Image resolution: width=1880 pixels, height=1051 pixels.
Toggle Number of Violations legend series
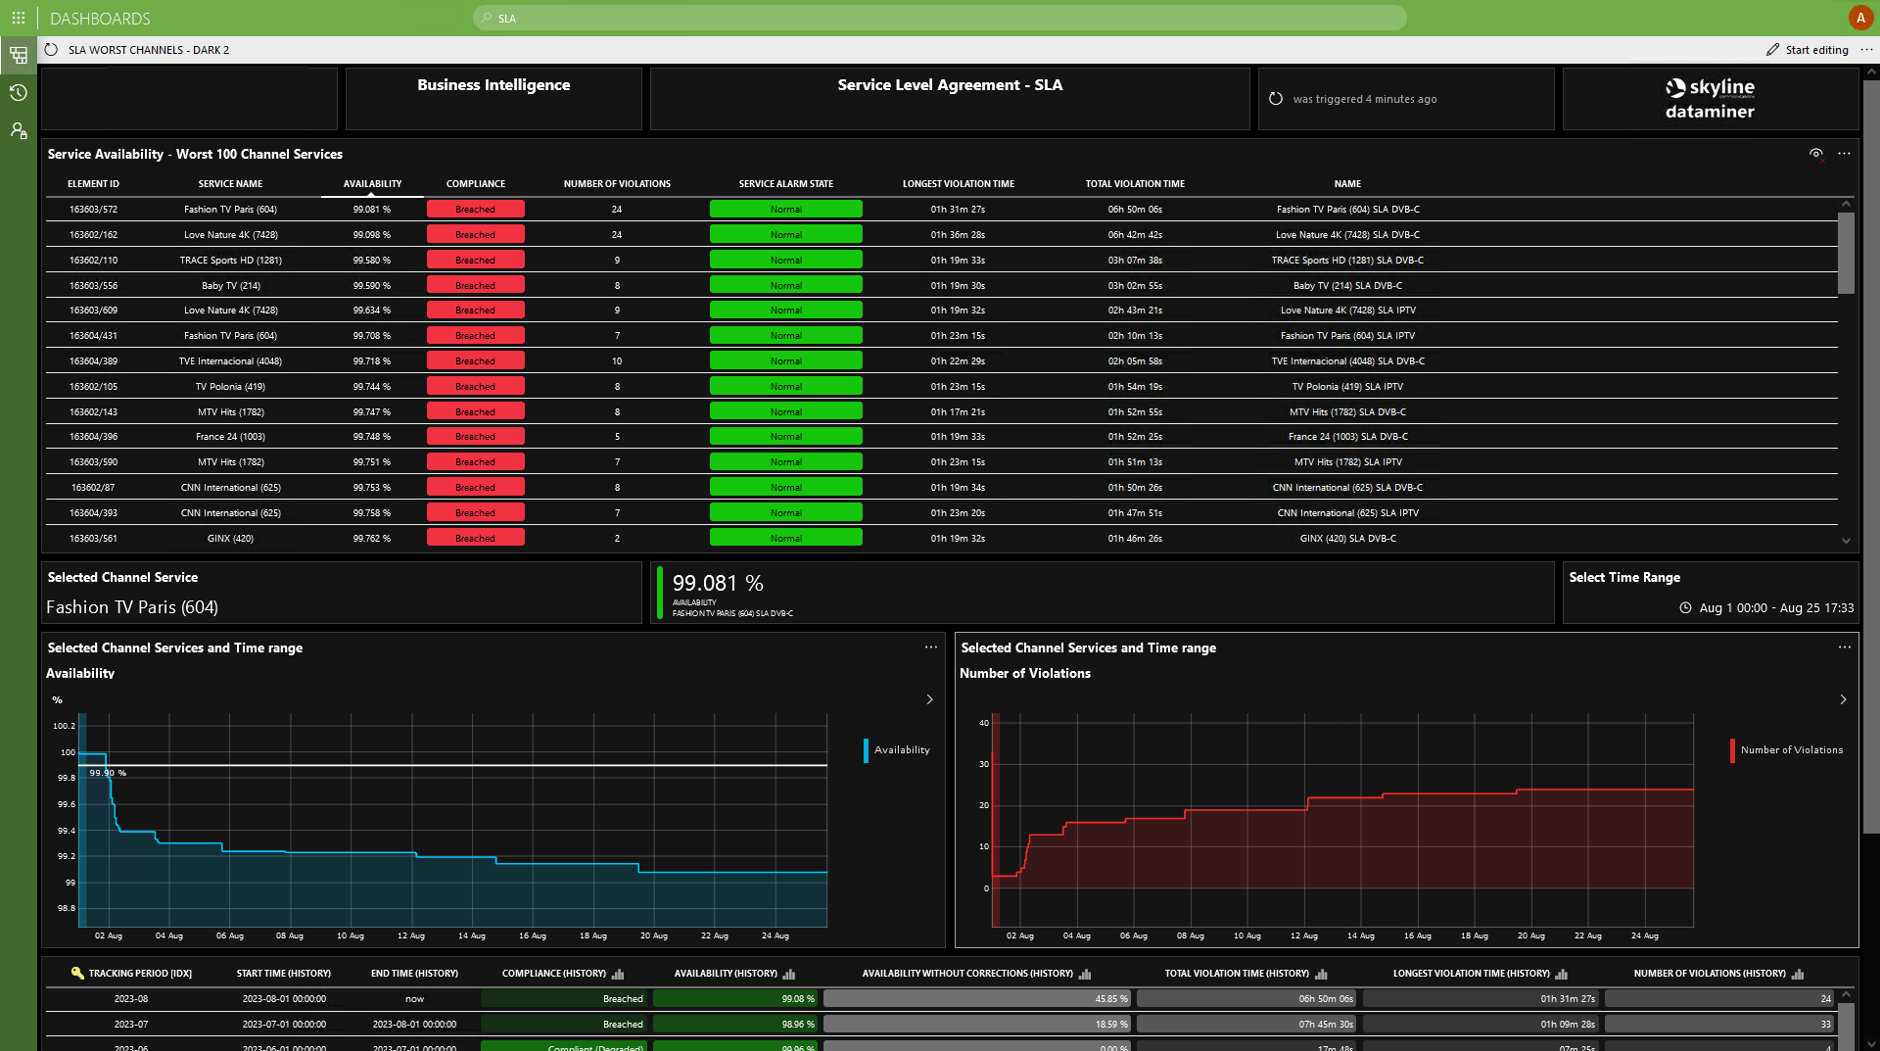1787,750
